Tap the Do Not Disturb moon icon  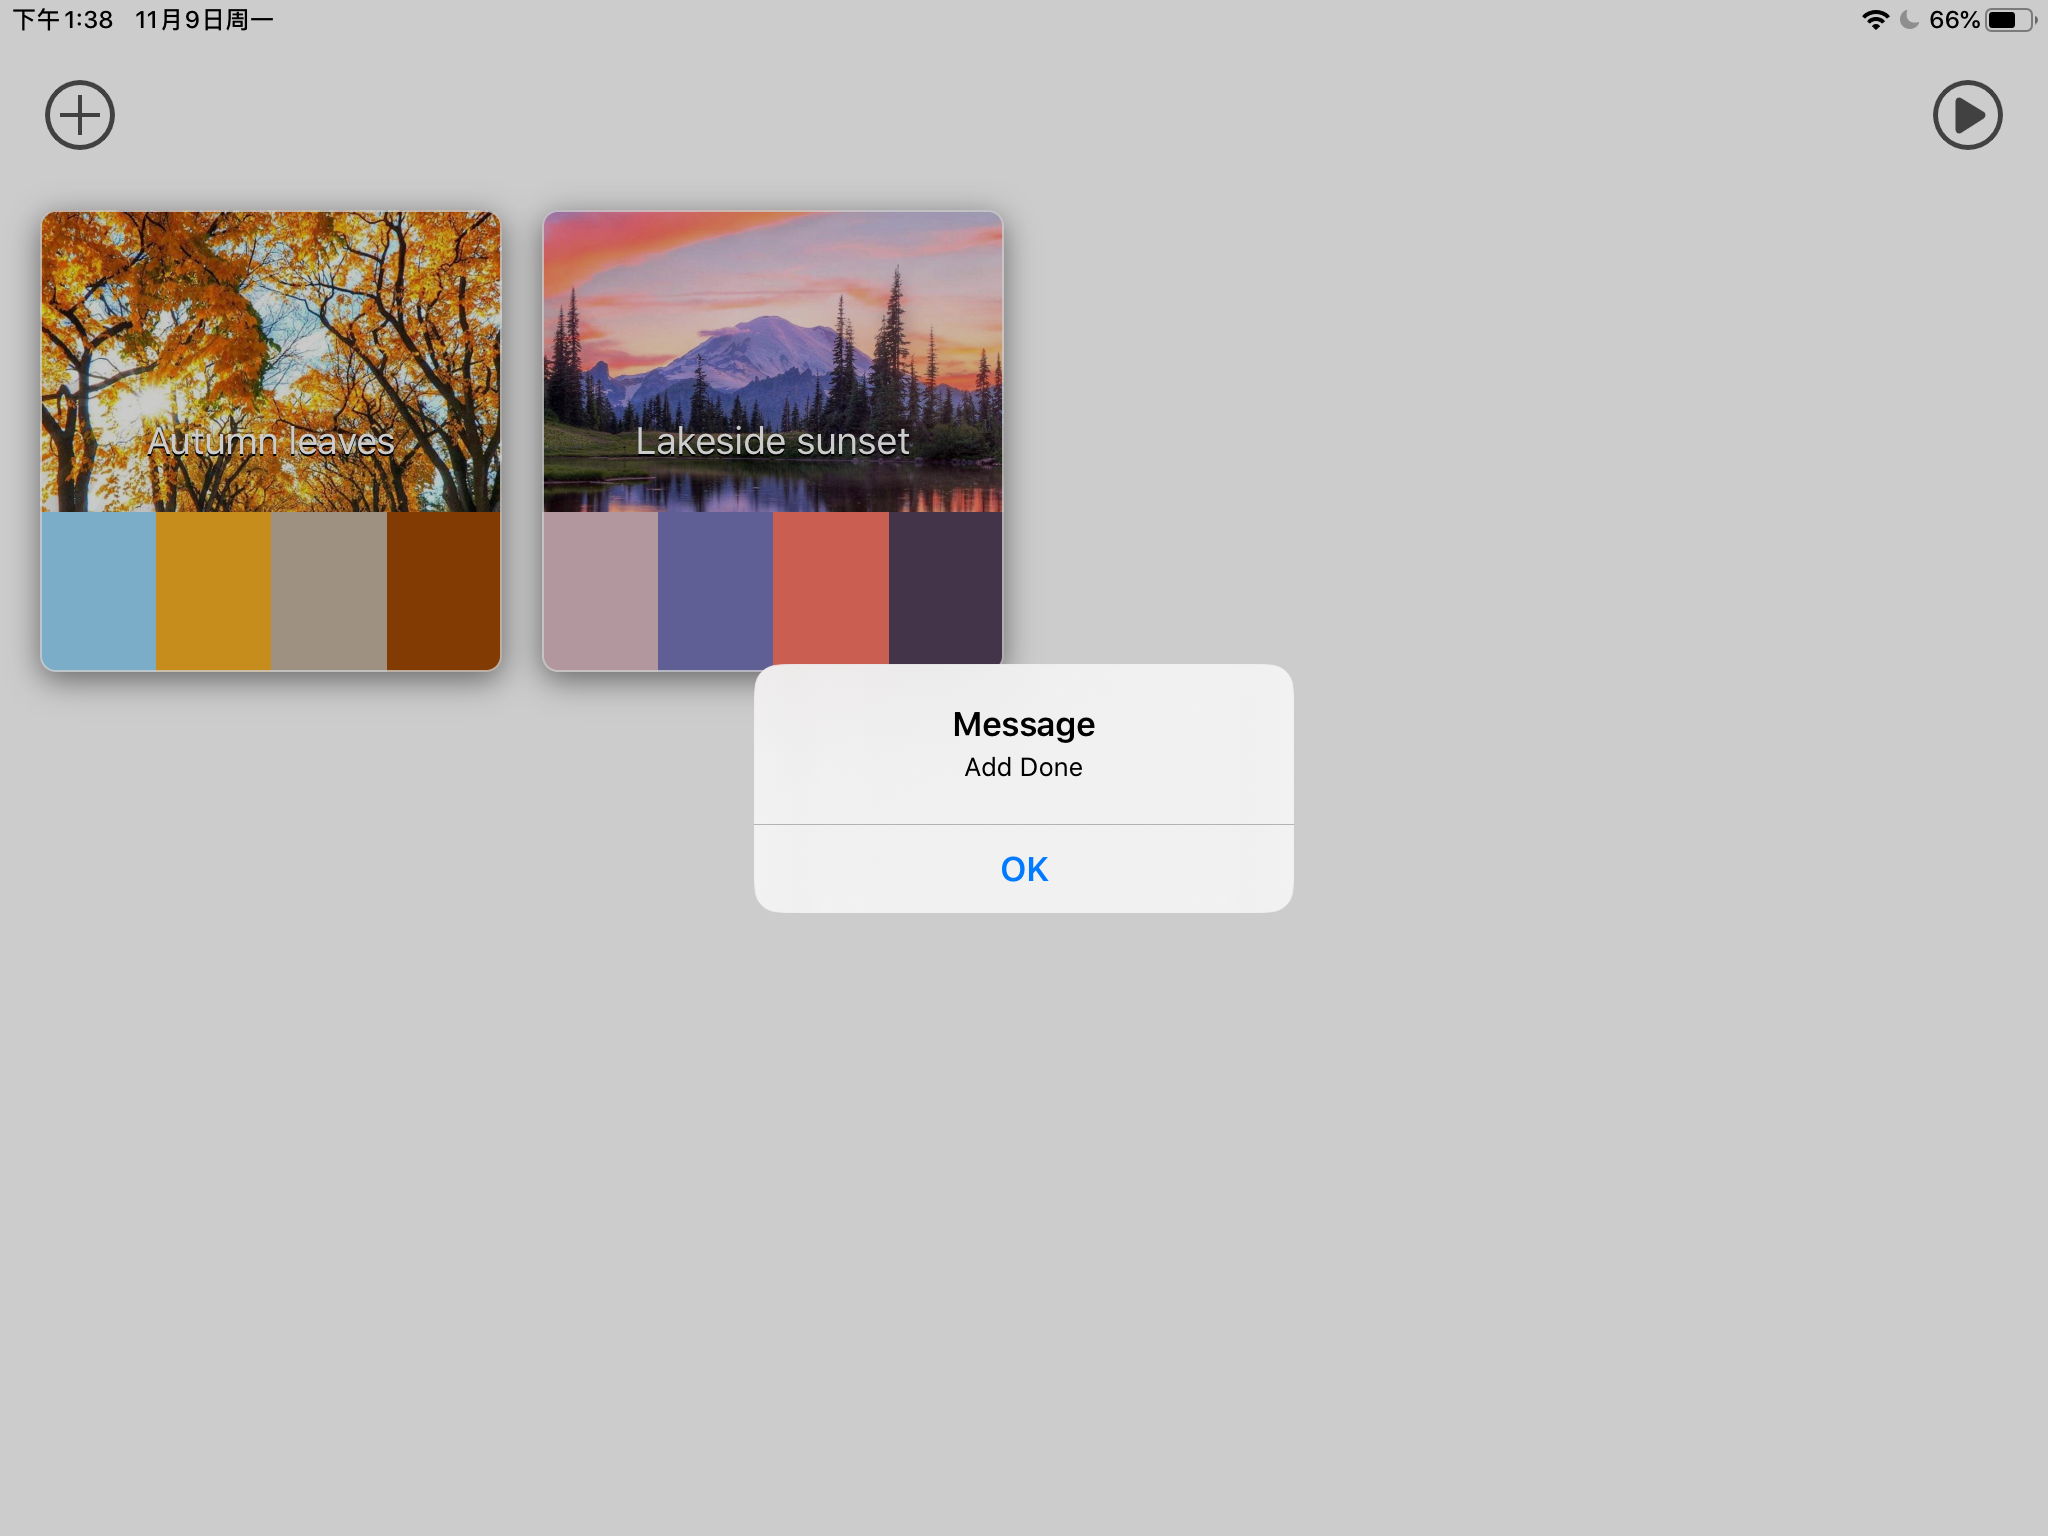pyautogui.click(x=1909, y=20)
